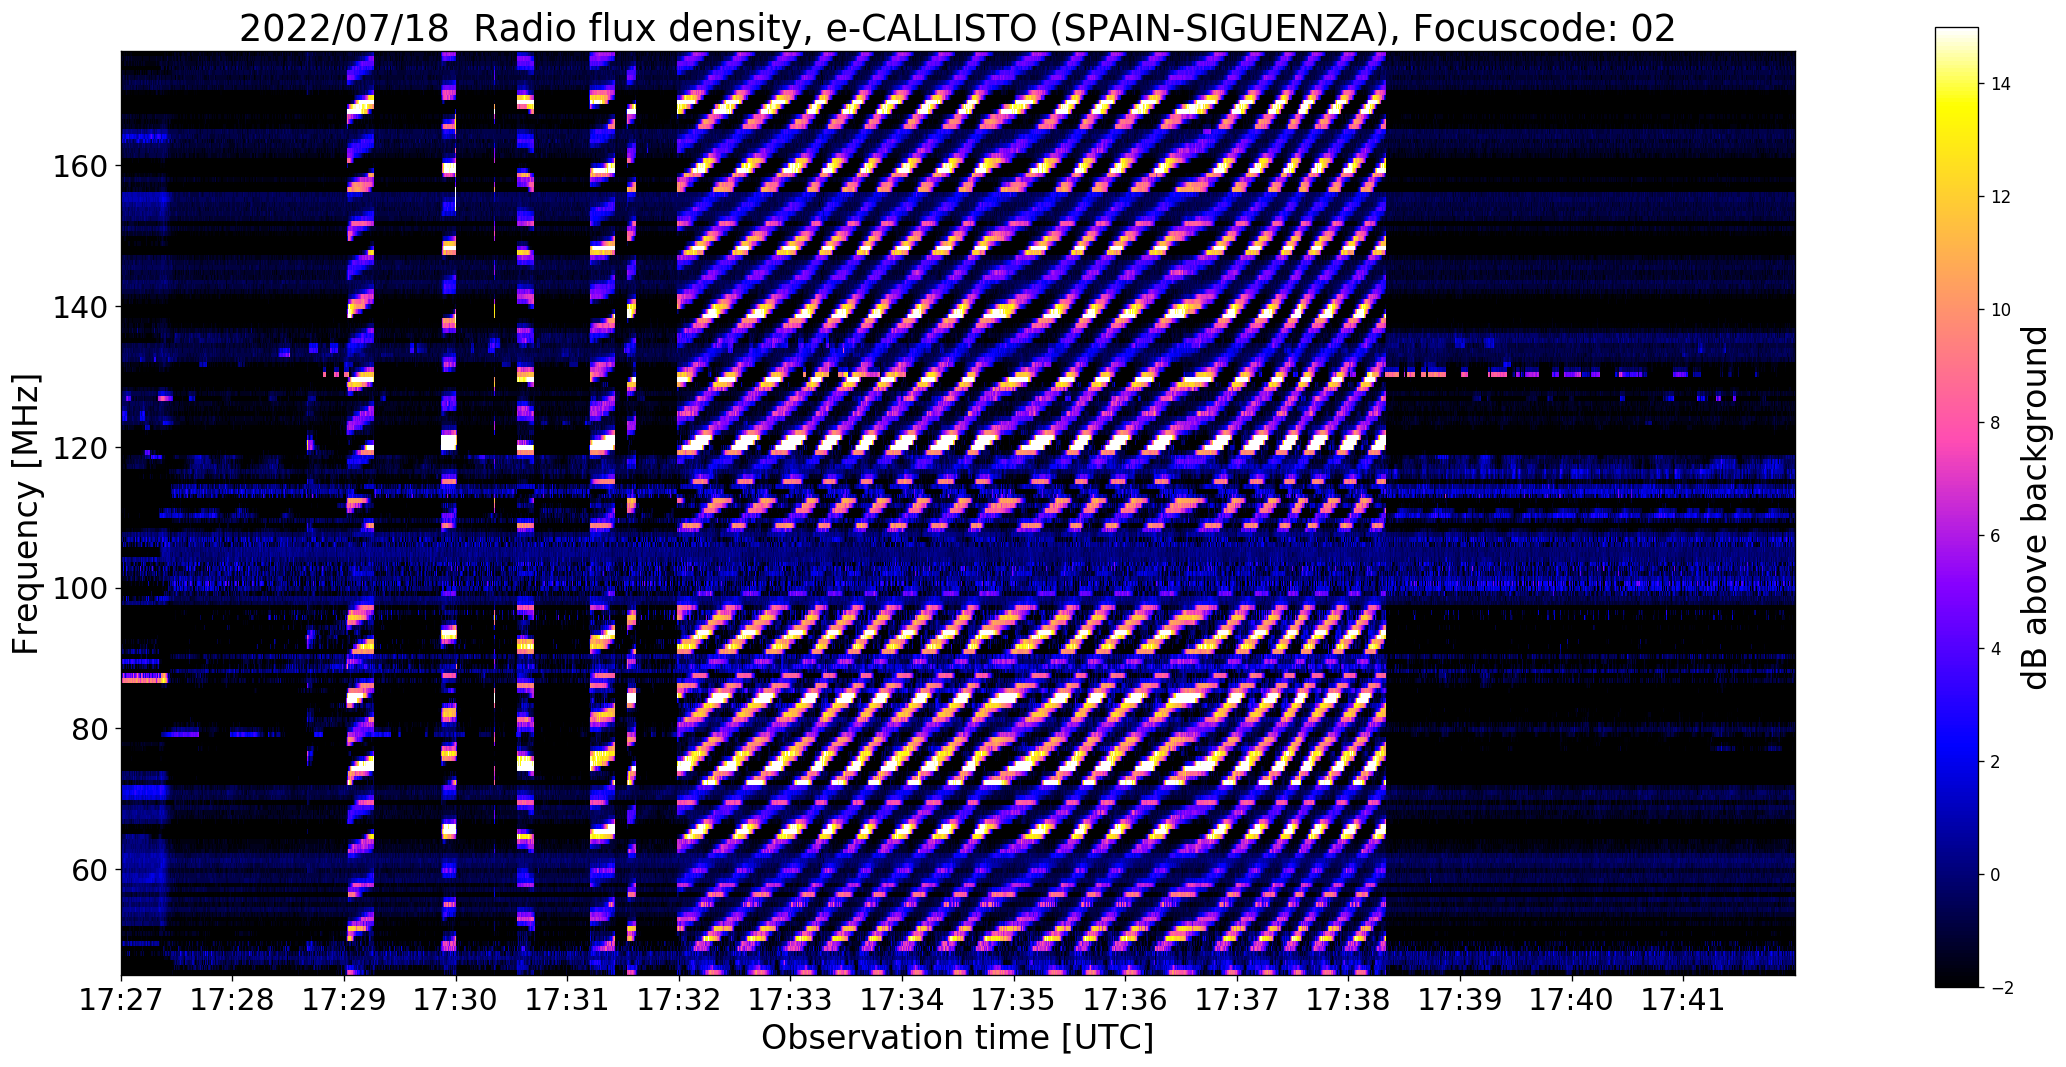2066x1067 pixels.
Task: Click the plot title mentioning SPAIN-SIGUENZA
Action: click(x=957, y=29)
